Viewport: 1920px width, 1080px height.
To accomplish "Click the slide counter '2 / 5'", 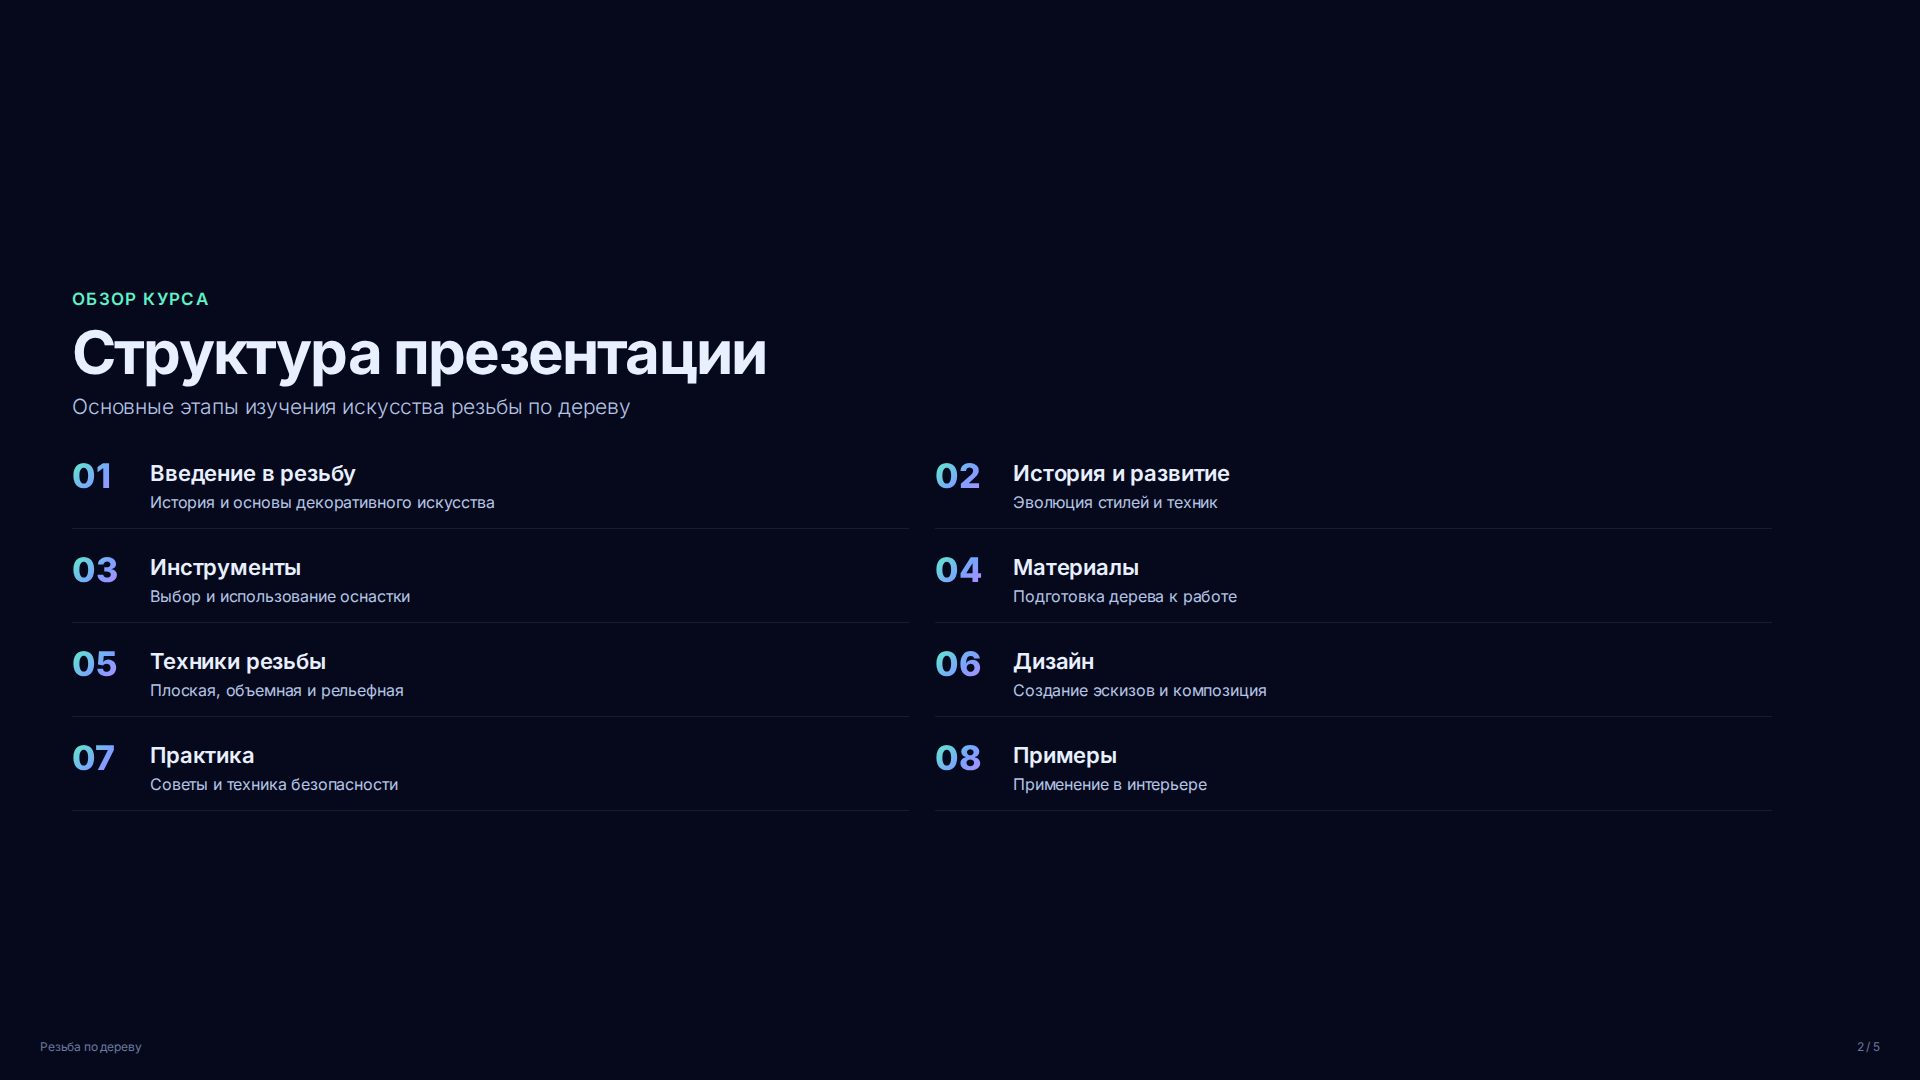I will [x=1868, y=1047].
